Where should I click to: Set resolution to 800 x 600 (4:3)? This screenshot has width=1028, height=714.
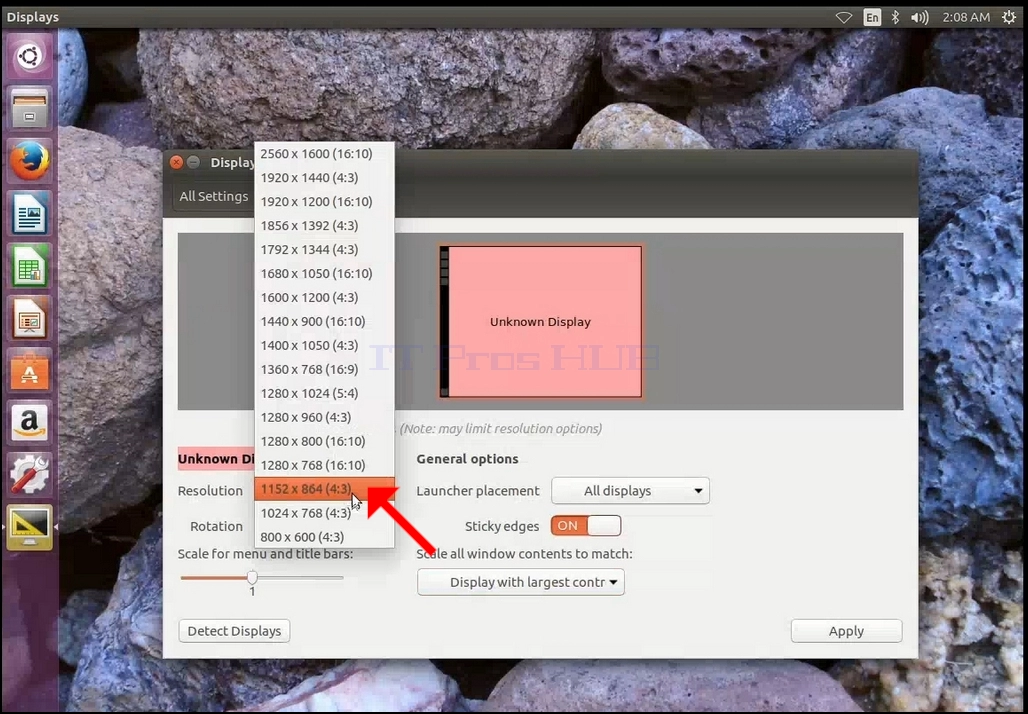325,536
